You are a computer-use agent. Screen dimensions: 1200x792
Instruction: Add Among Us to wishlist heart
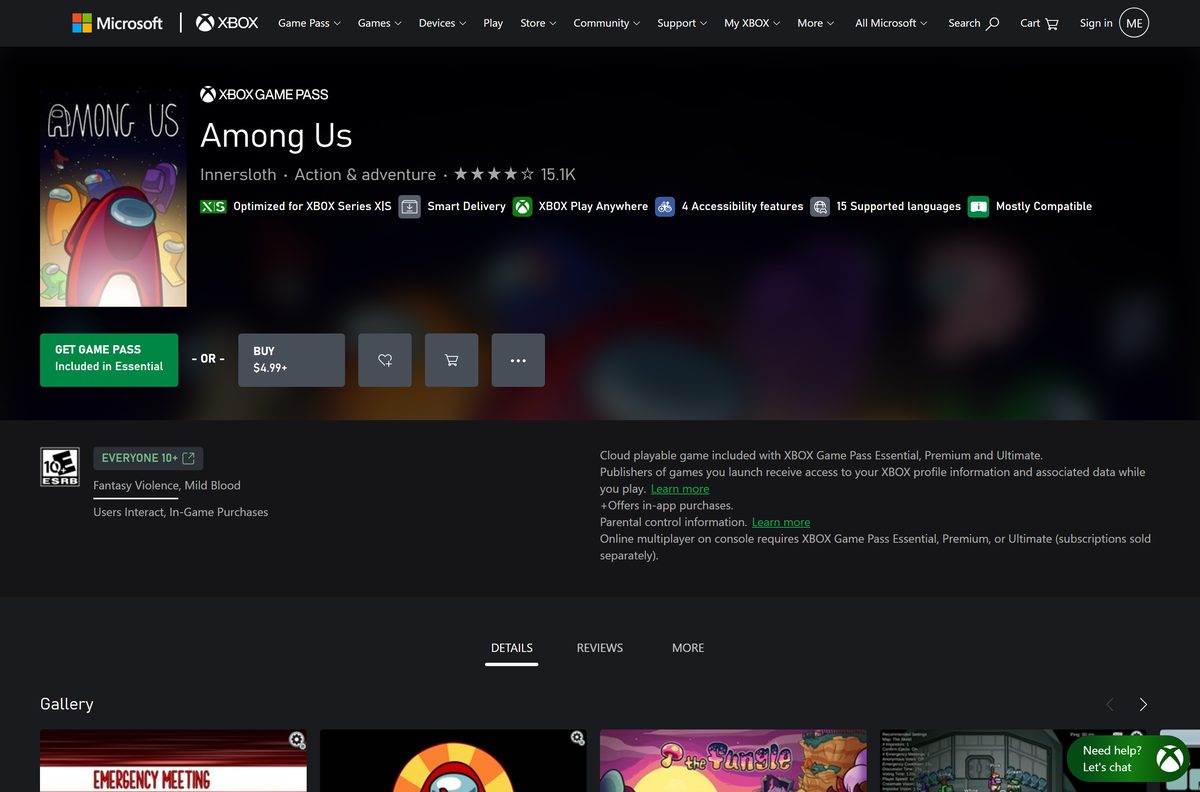coord(385,360)
